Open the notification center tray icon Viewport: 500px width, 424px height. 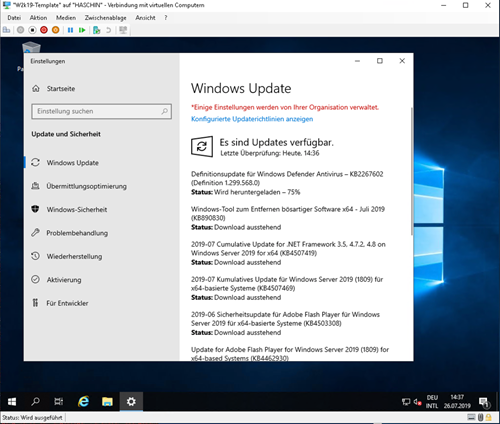(484, 402)
